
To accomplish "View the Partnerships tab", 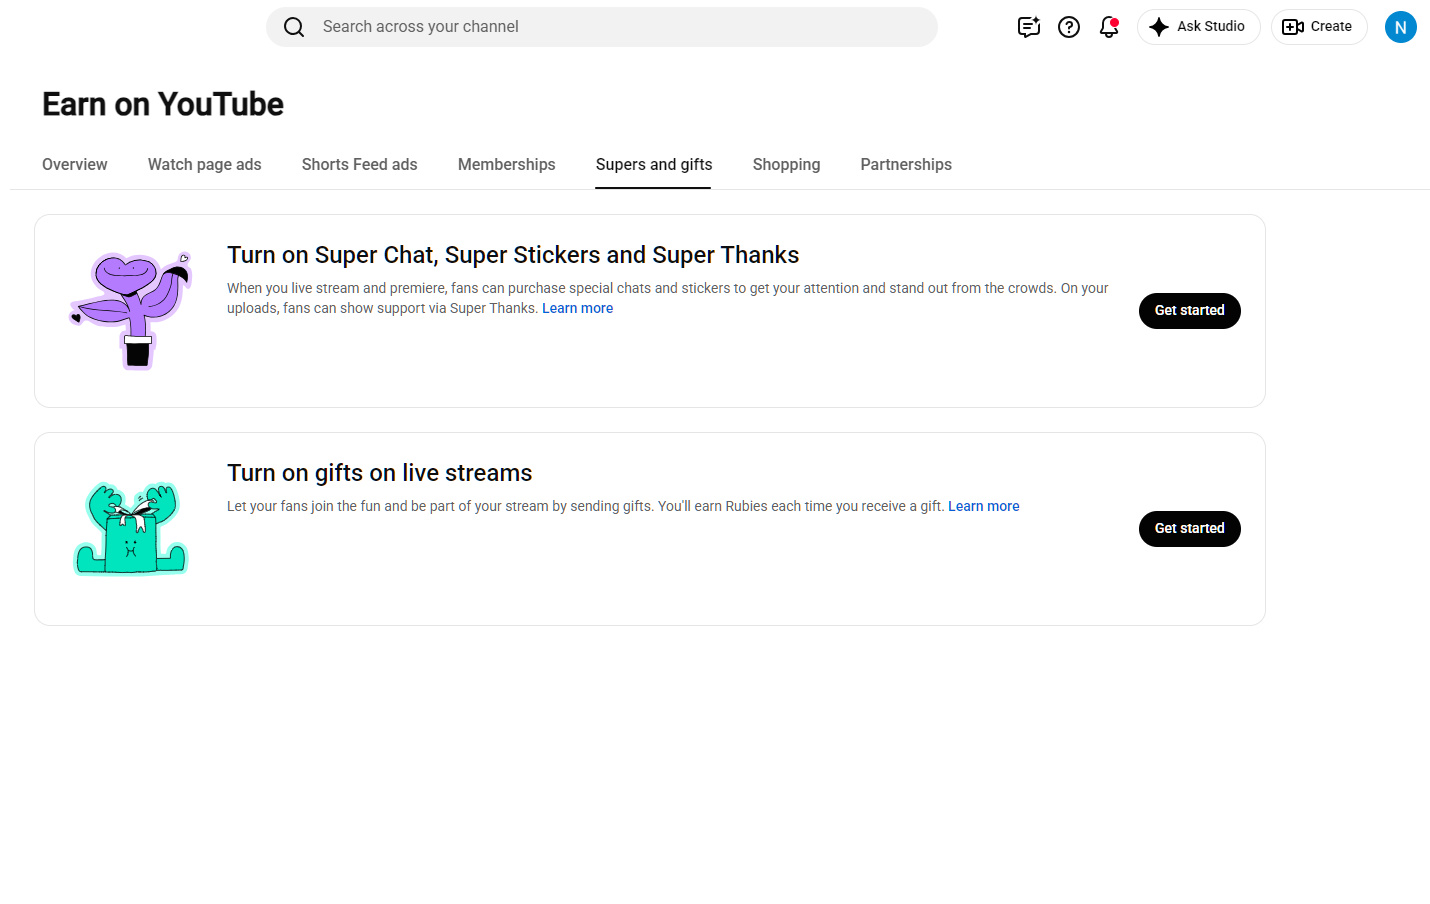I will click(x=906, y=165).
